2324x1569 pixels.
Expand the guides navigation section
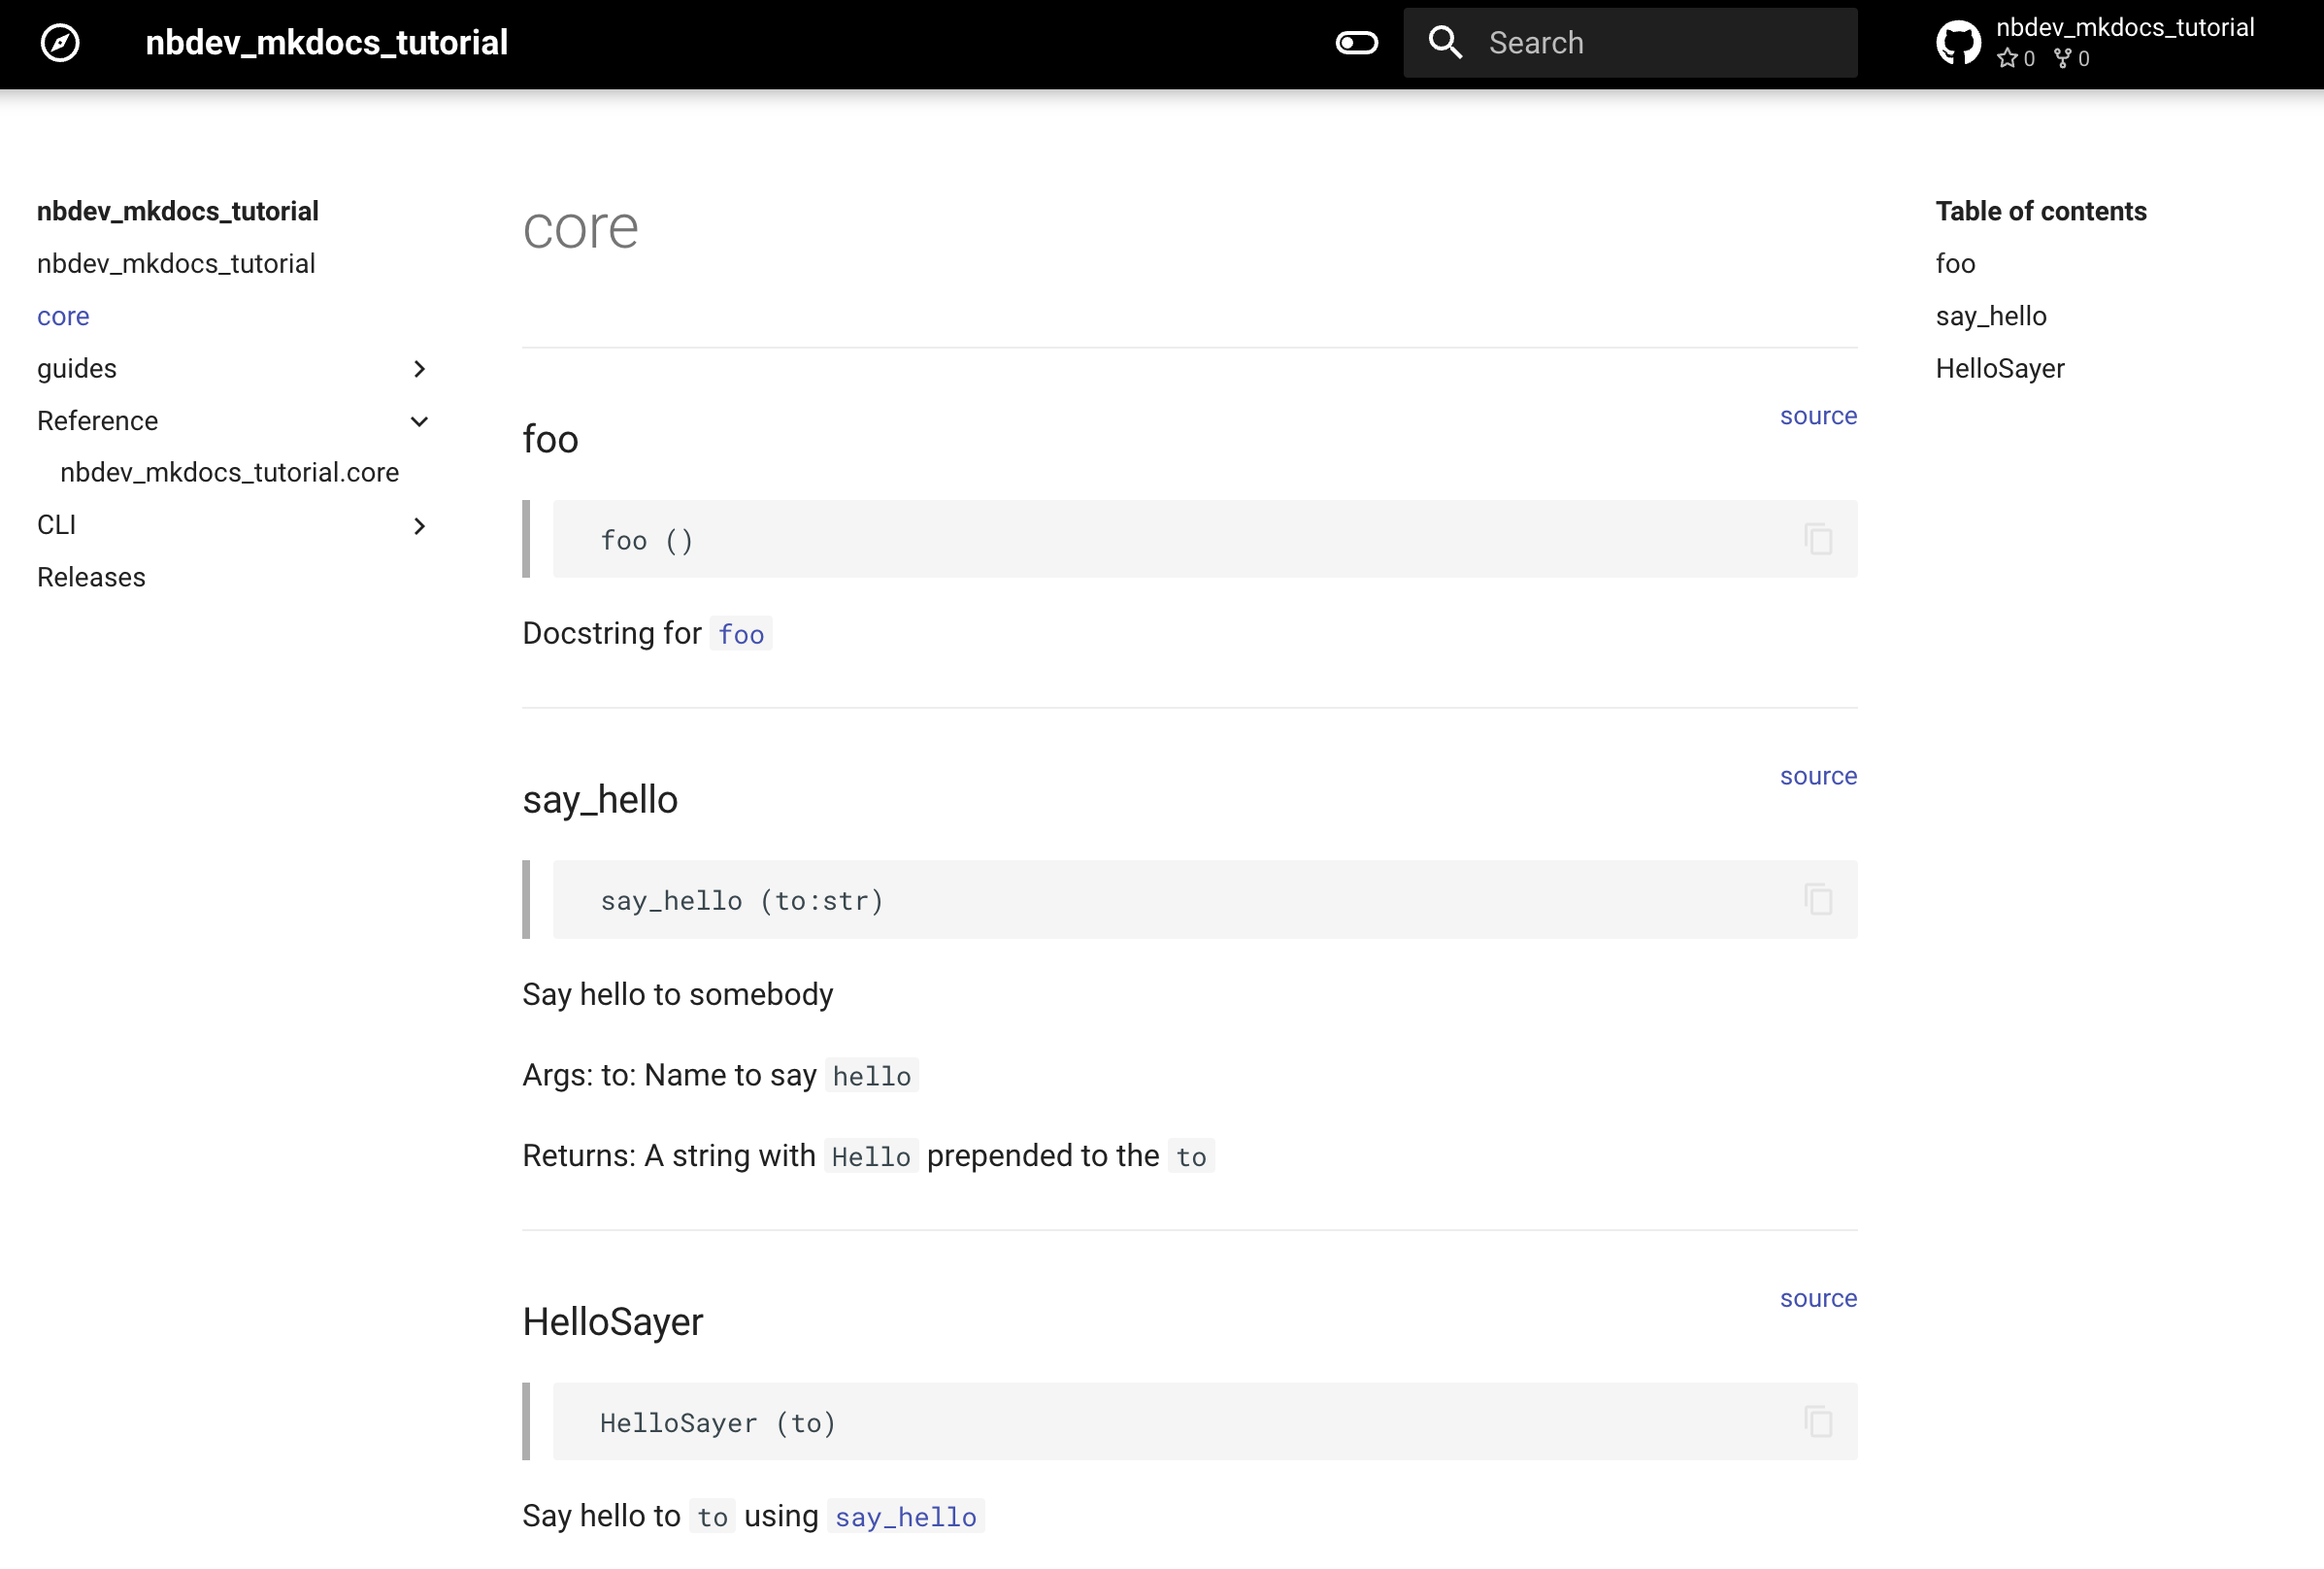(419, 369)
